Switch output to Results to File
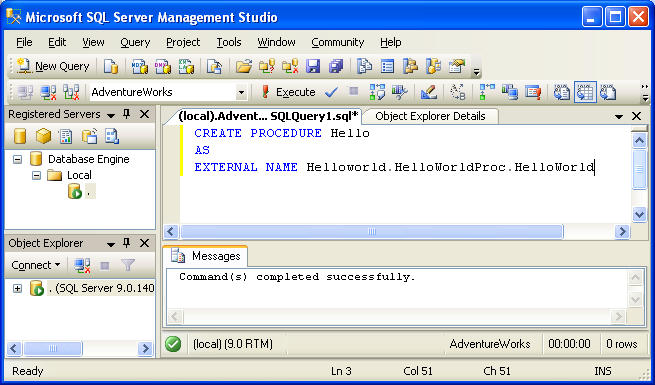 pos(608,92)
